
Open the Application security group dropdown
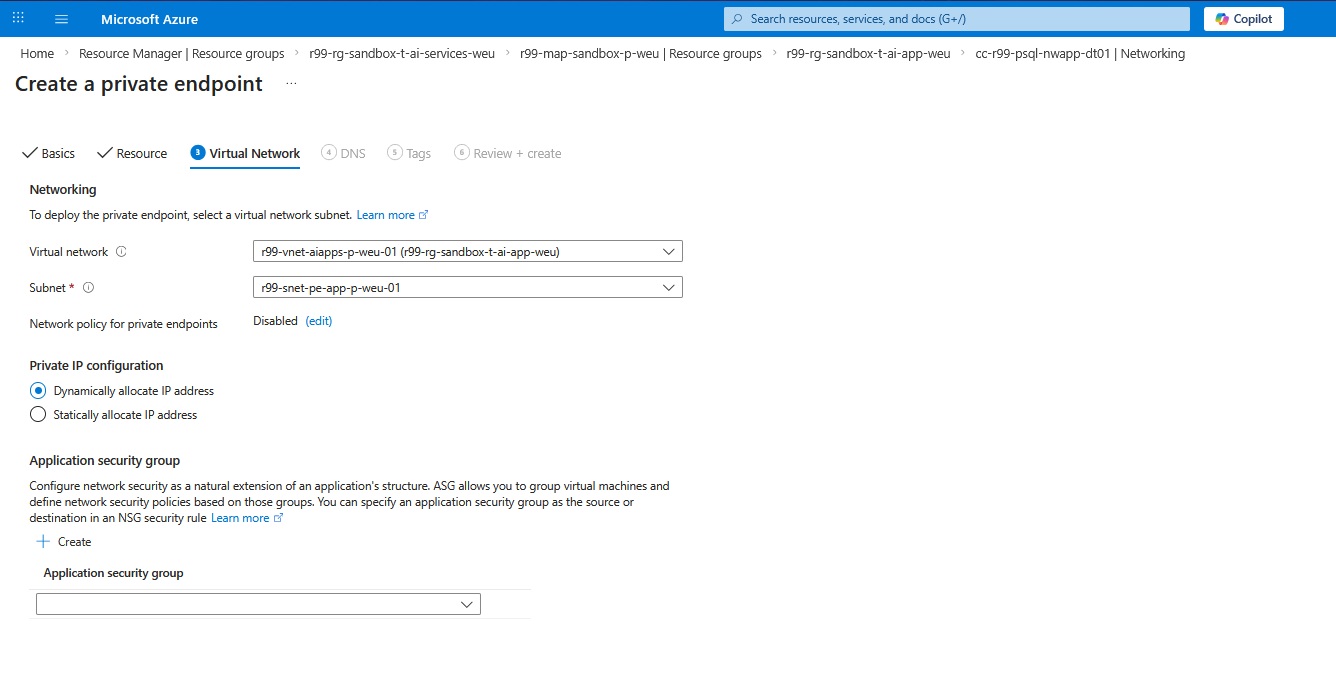tap(466, 604)
